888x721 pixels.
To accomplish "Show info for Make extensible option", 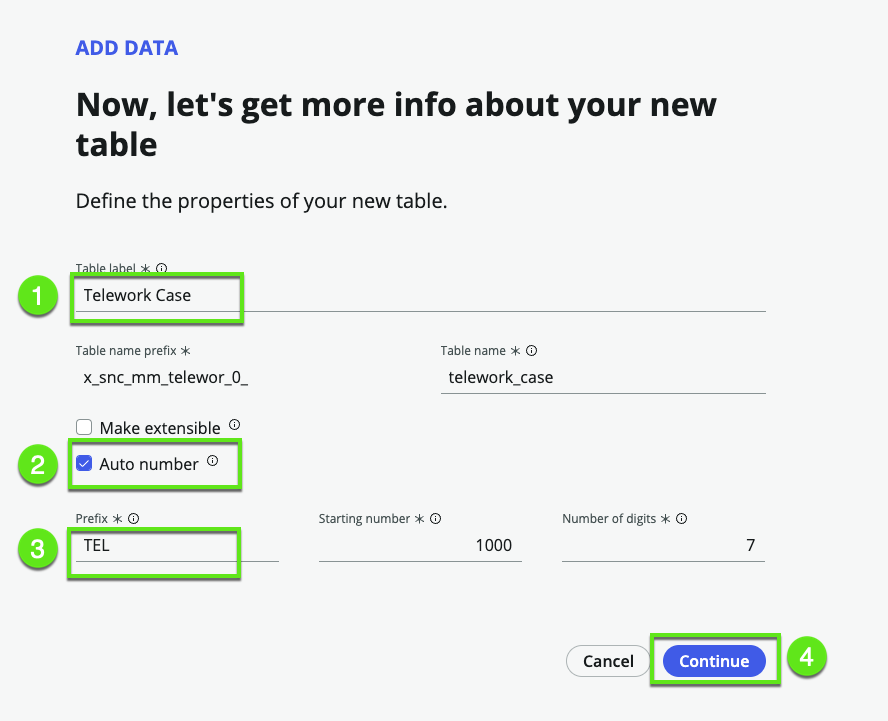I will click(235, 424).
